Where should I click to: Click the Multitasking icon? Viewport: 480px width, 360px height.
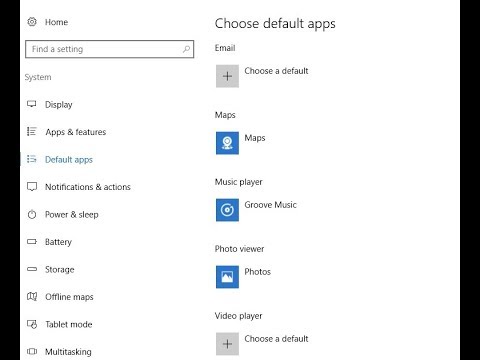[32, 351]
